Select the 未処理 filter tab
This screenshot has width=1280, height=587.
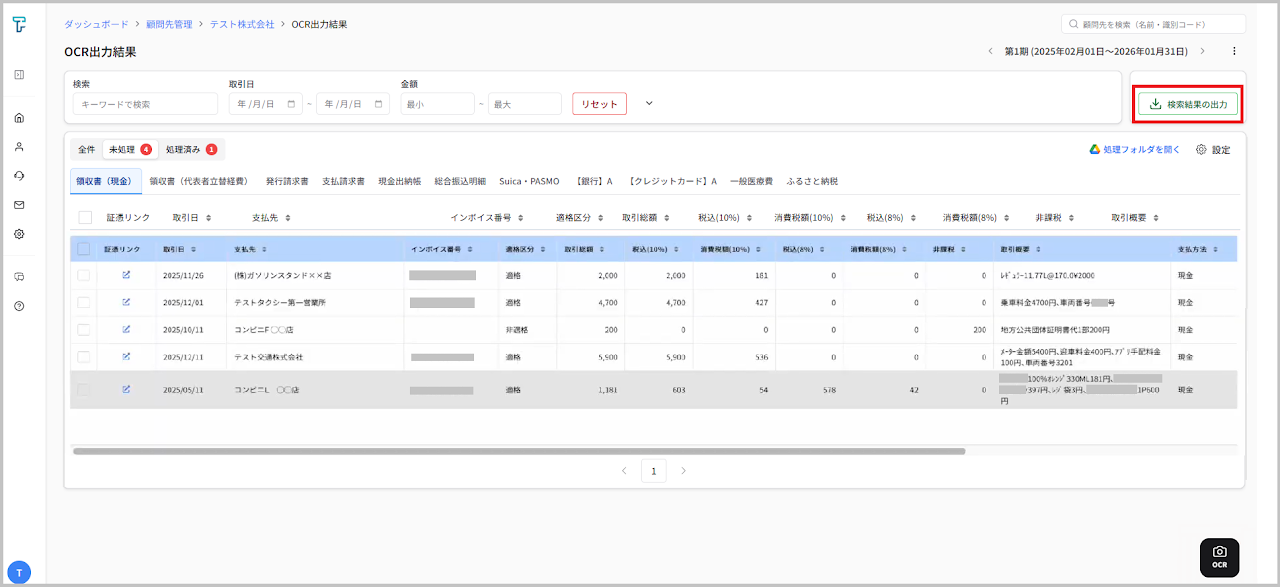(130, 149)
